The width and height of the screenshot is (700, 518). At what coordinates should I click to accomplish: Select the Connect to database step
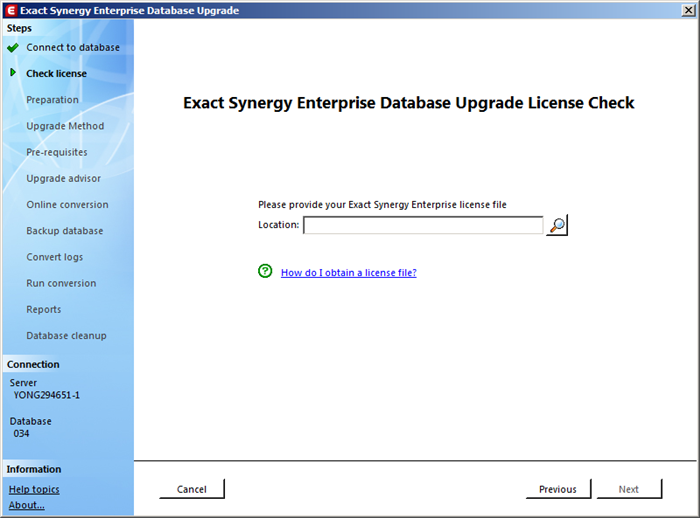(x=73, y=47)
